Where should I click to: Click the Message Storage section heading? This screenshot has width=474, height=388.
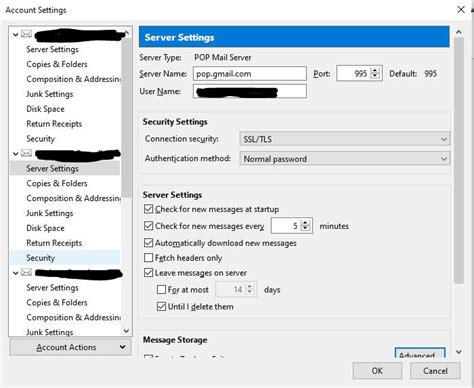click(175, 340)
